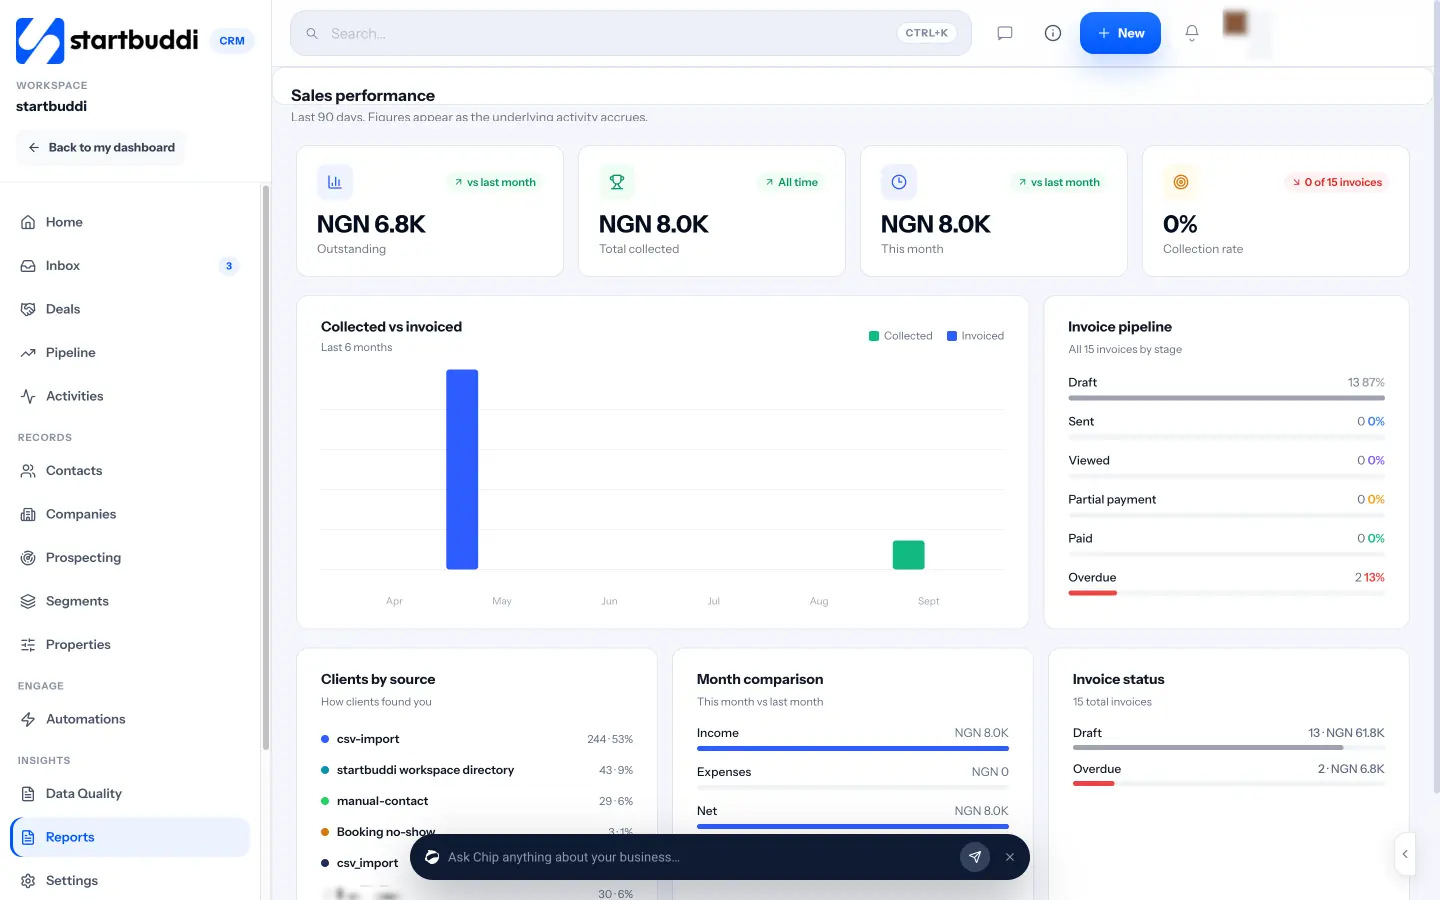Open Data Quality insights
The height and width of the screenshot is (900, 1440).
pyautogui.click(x=130, y=794)
